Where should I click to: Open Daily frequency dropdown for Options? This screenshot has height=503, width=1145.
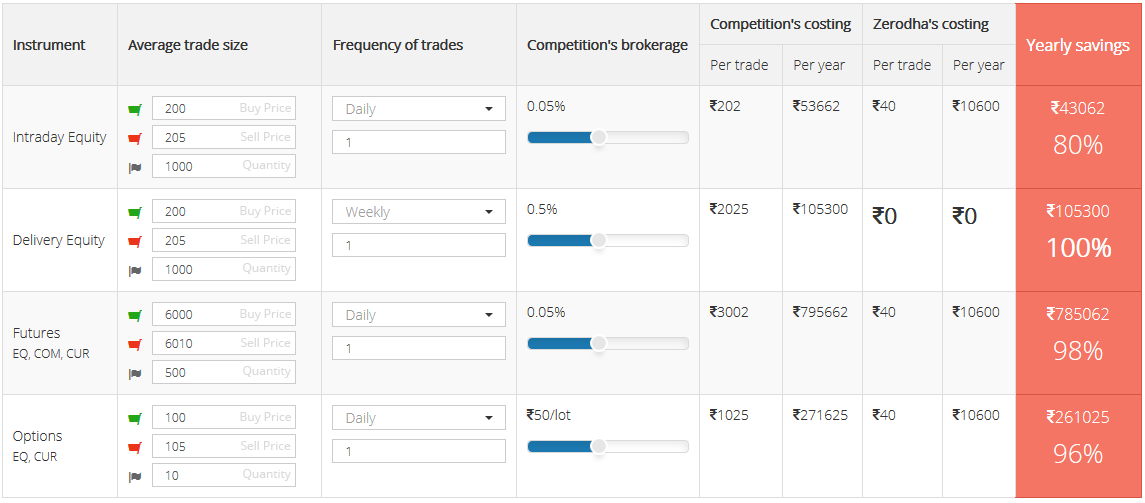coord(418,418)
